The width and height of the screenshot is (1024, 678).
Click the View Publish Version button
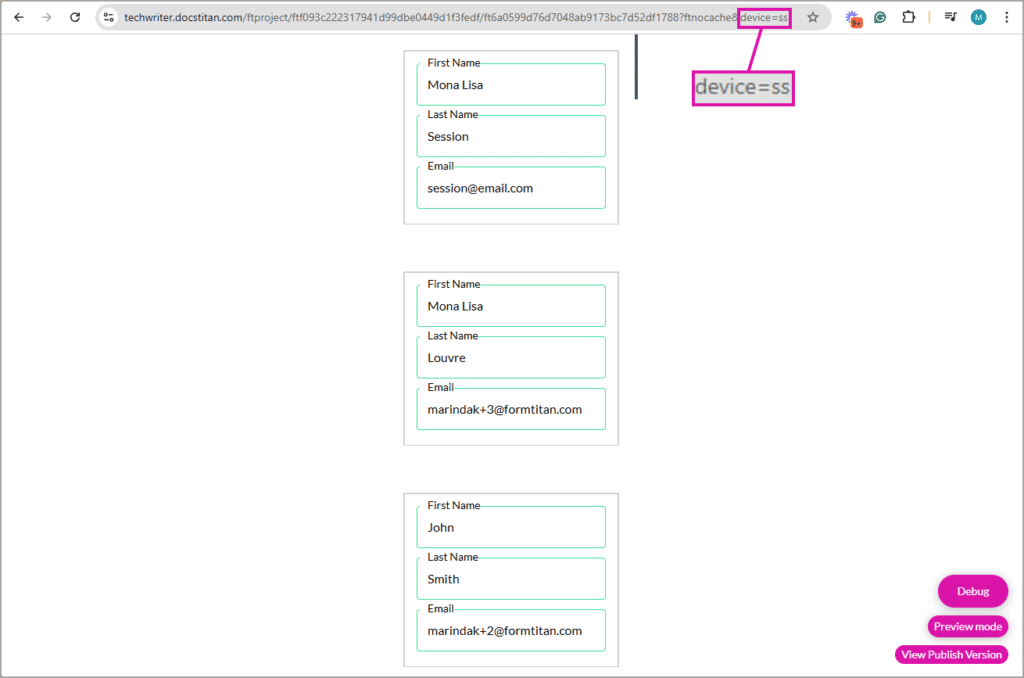951,654
